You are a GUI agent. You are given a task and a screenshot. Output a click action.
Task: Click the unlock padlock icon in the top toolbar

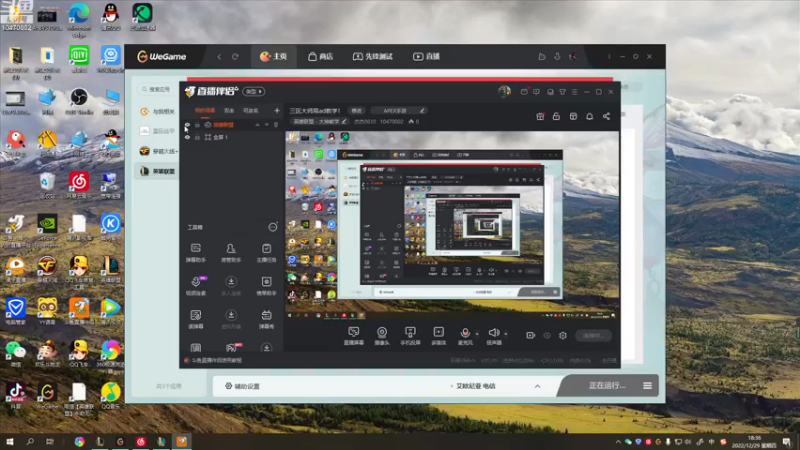(556, 116)
